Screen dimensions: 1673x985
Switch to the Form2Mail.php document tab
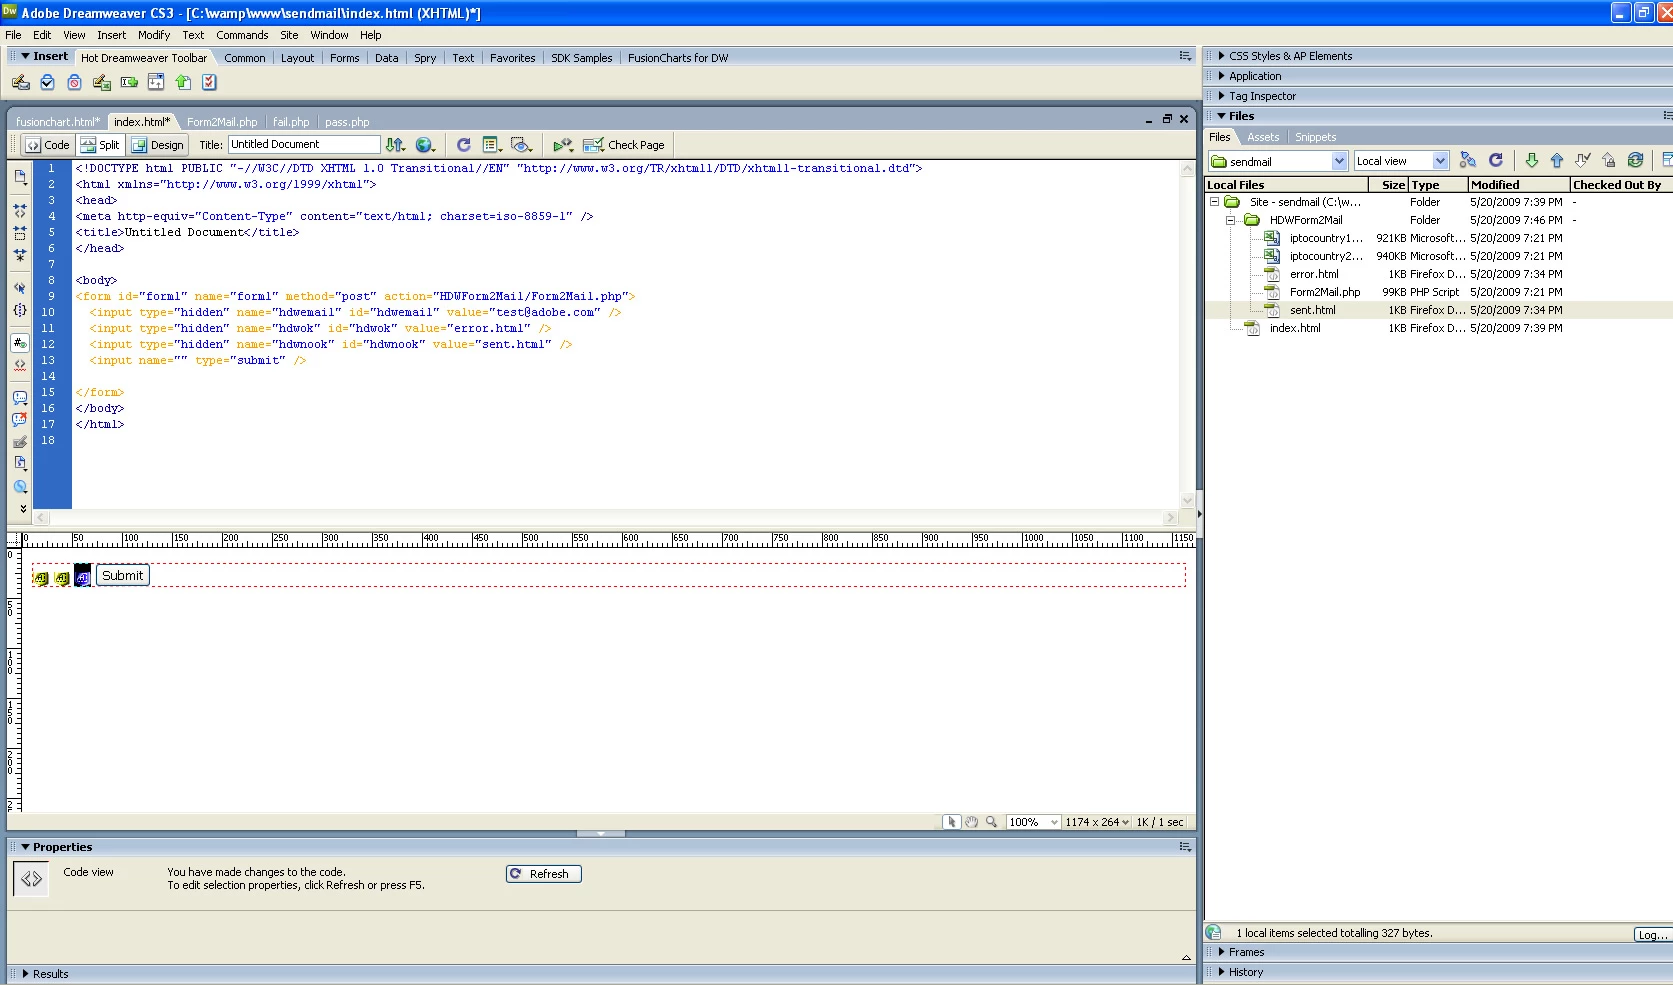(x=222, y=122)
